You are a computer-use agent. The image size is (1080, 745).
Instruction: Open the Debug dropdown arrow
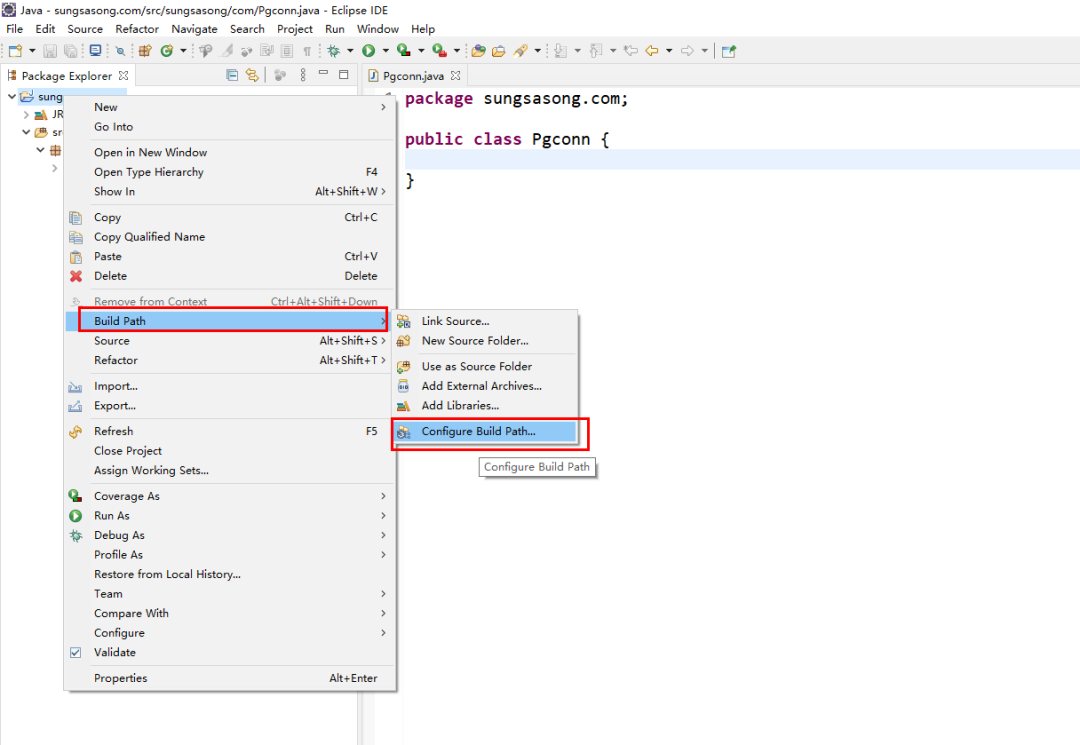tap(350, 51)
